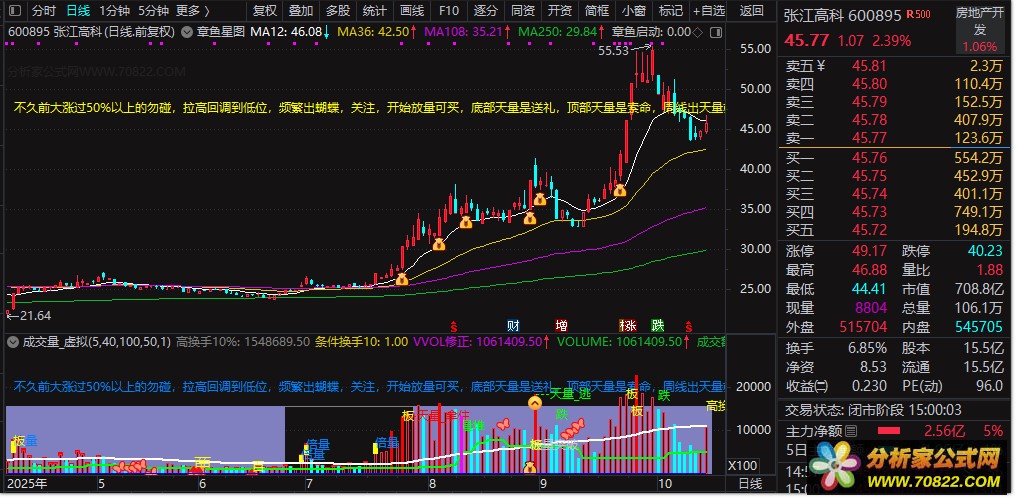Open the 统计 statistics tool
This screenshot has width=1017, height=498.
pyautogui.click(x=375, y=11)
